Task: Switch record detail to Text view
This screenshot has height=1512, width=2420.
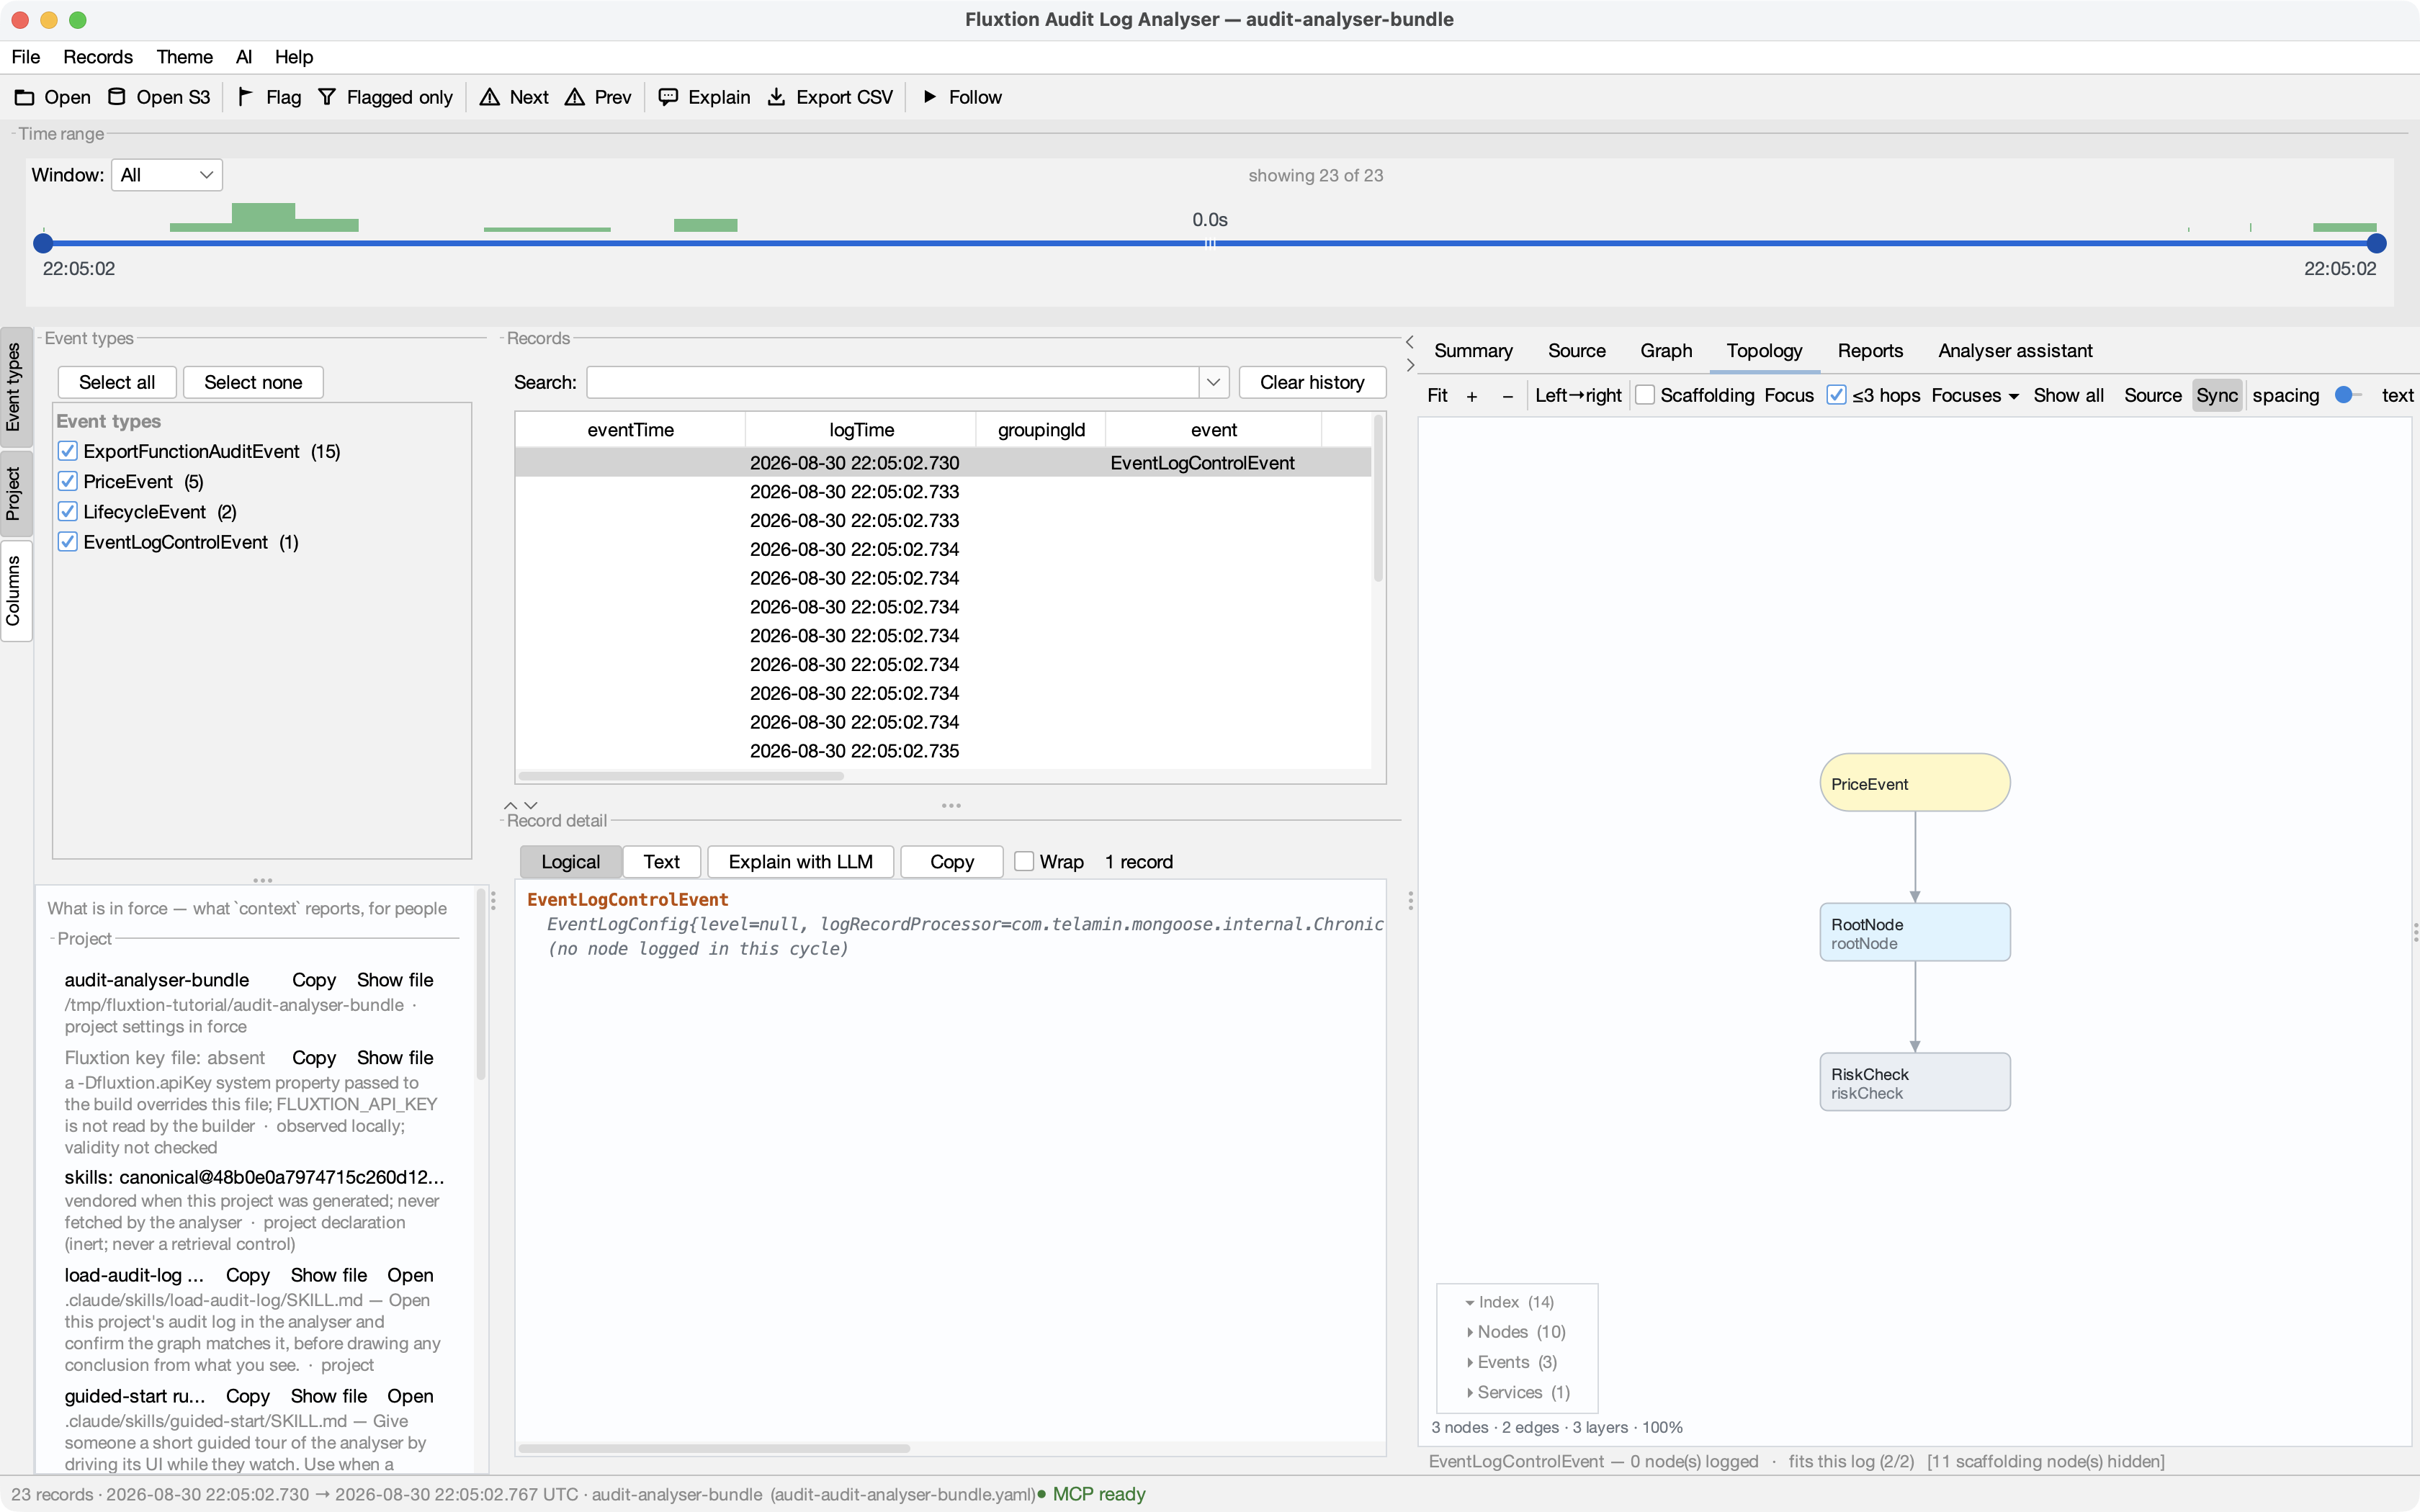Action: click(x=661, y=861)
